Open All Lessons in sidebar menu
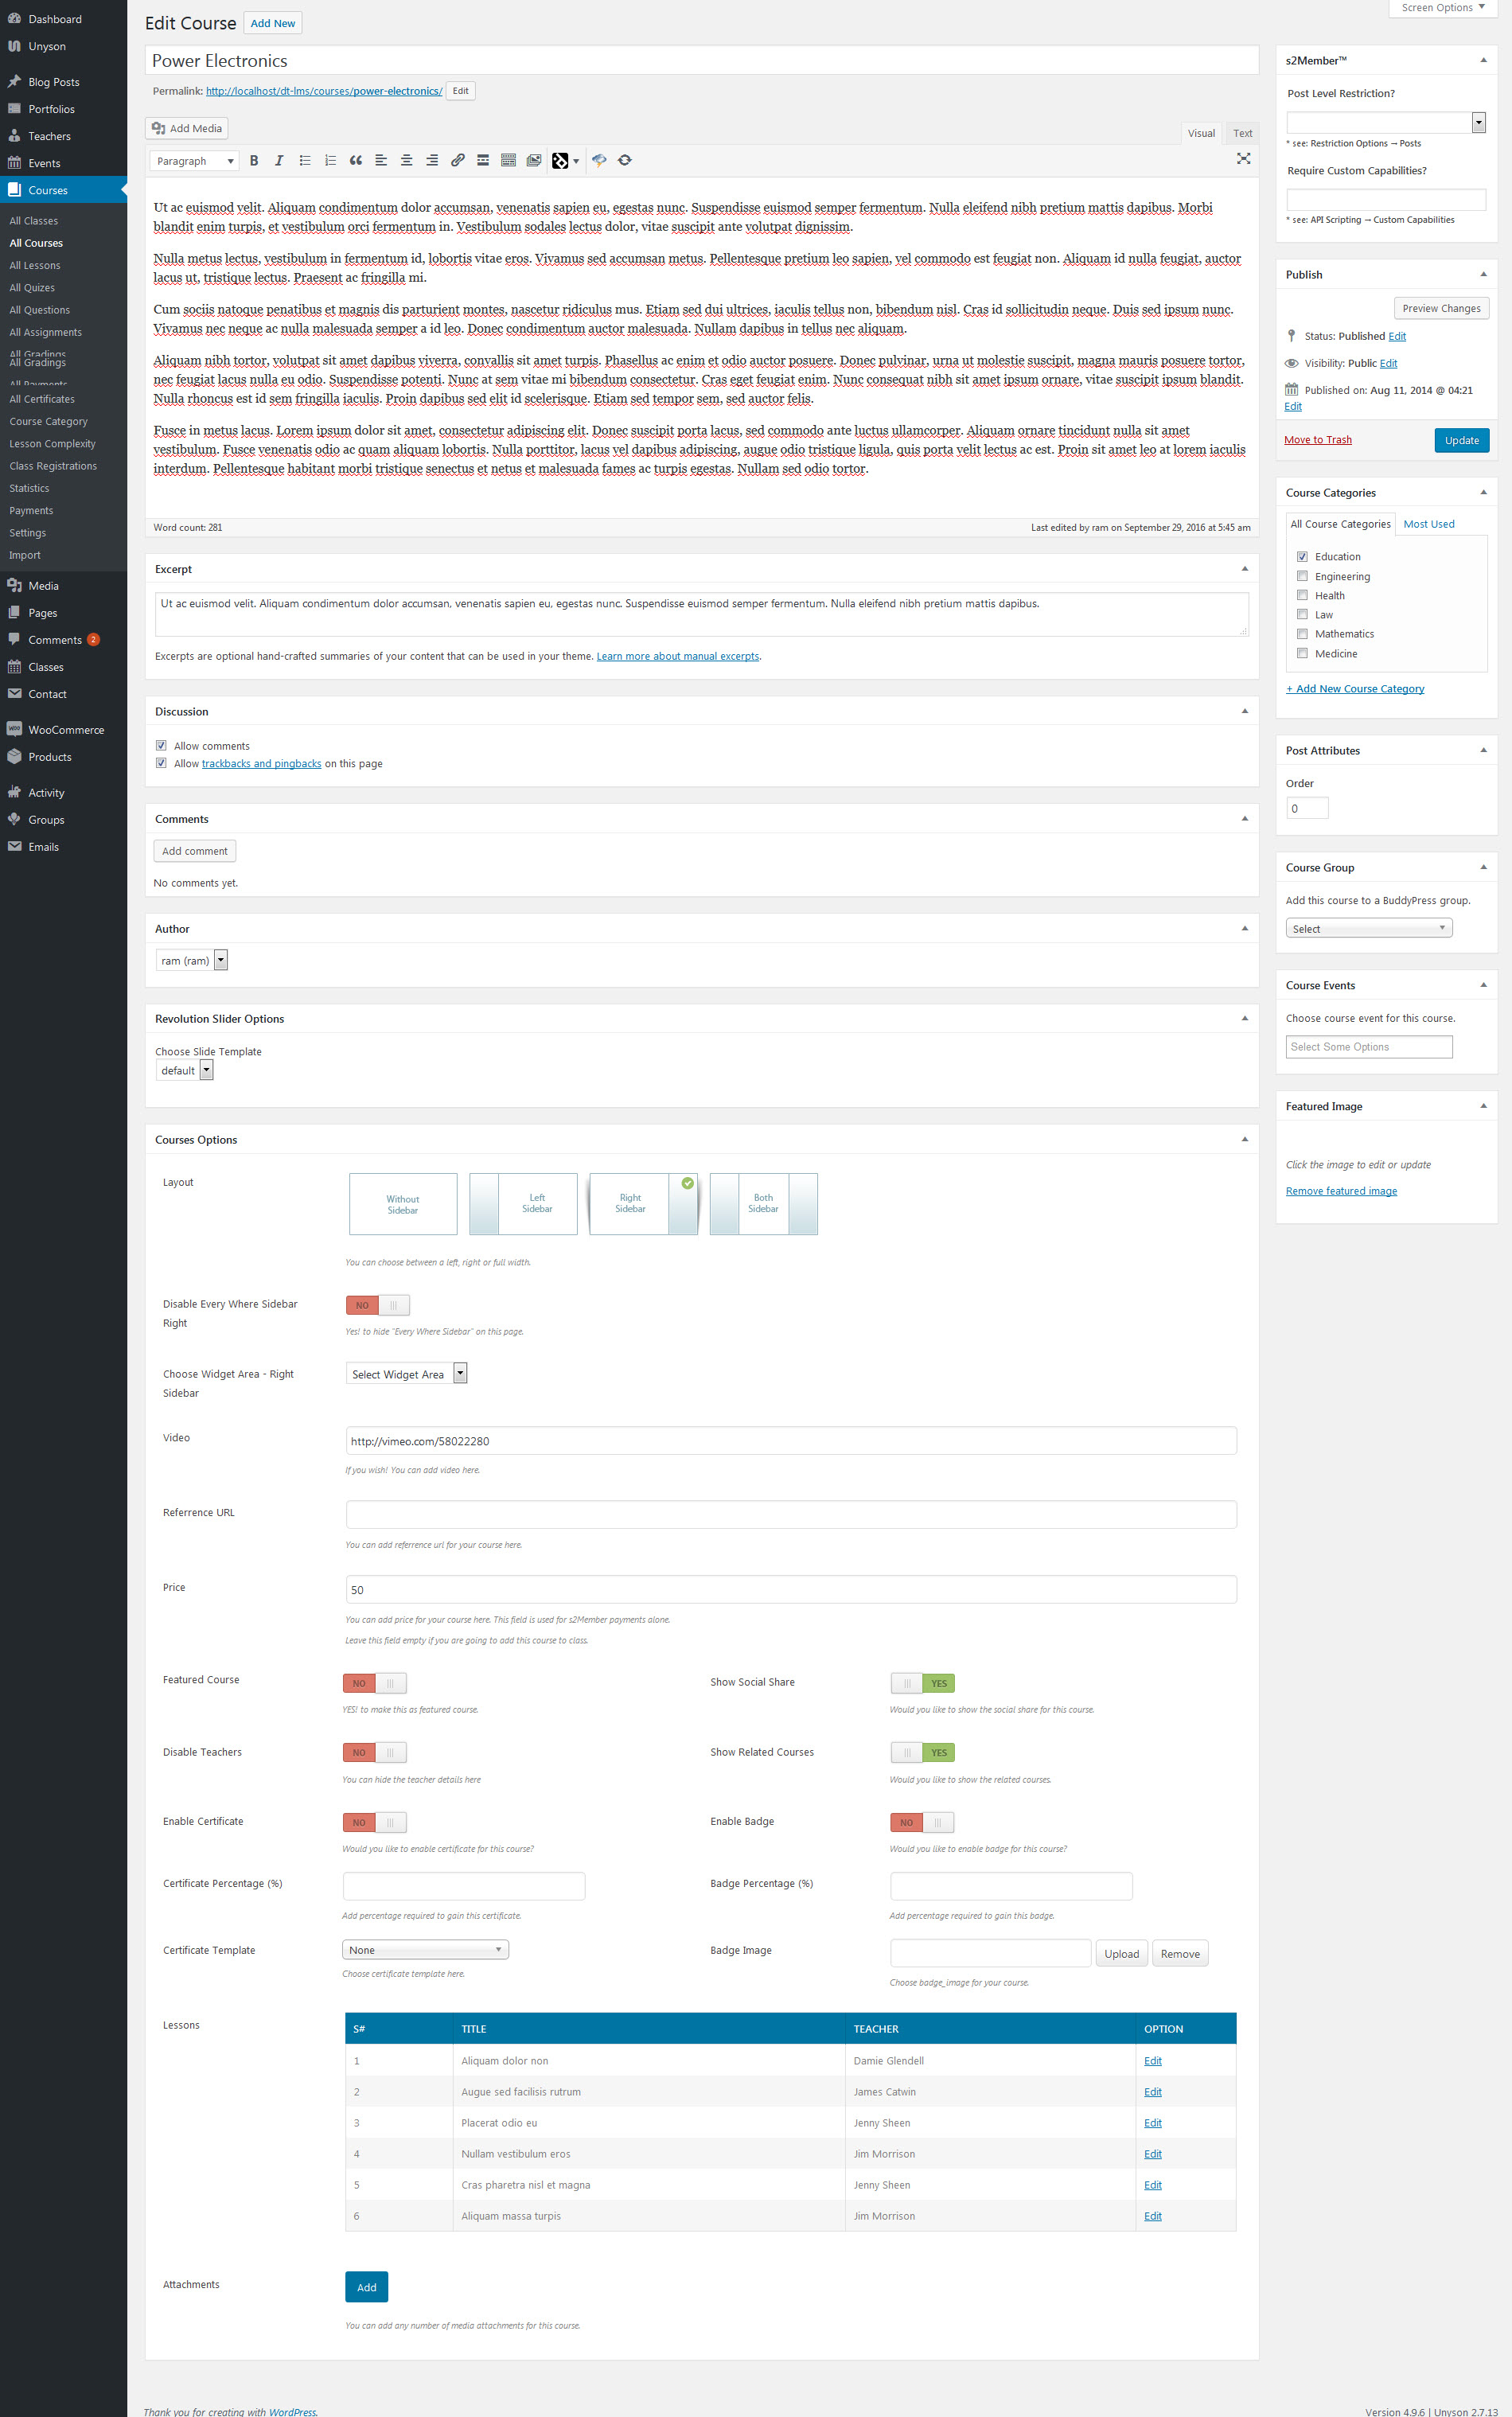1512x2417 pixels. point(35,266)
